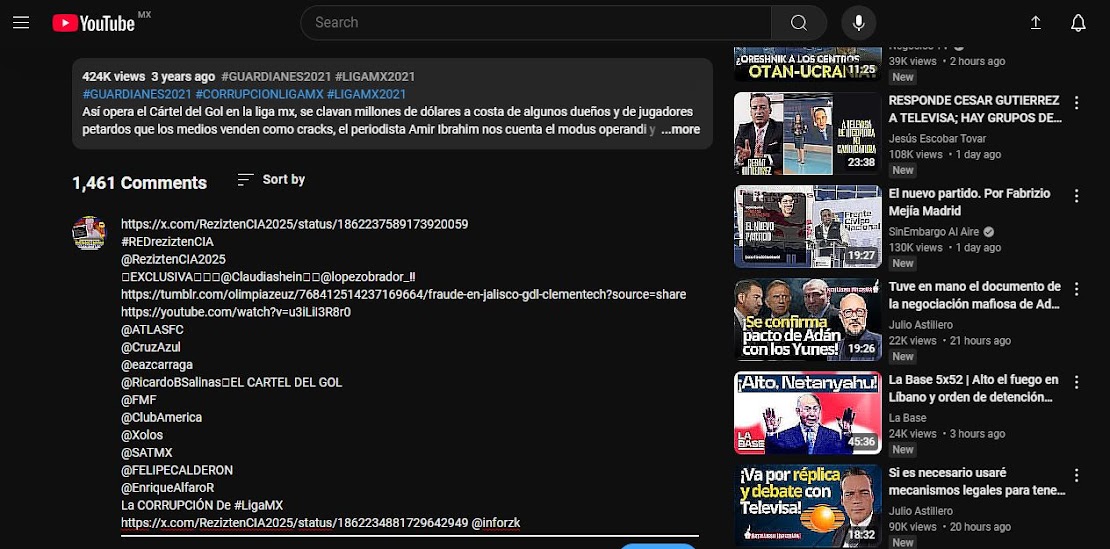Click @SATMX mention in comment
This screenshot has width=1110, height=549.
pos(147,453)
